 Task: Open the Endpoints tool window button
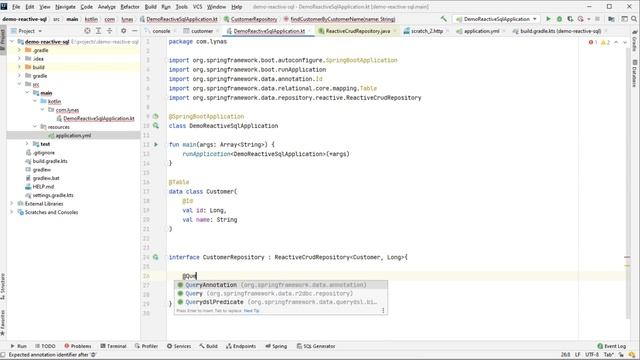(x=241, y=346)
